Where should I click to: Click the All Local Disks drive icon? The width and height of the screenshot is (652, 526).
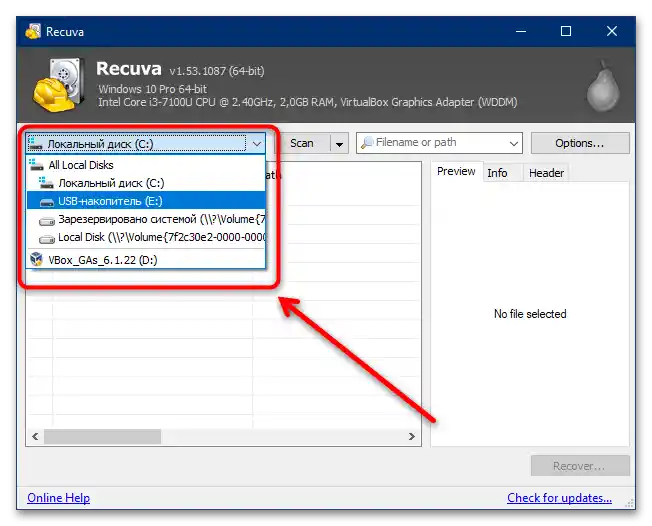(x=36, y=165)
